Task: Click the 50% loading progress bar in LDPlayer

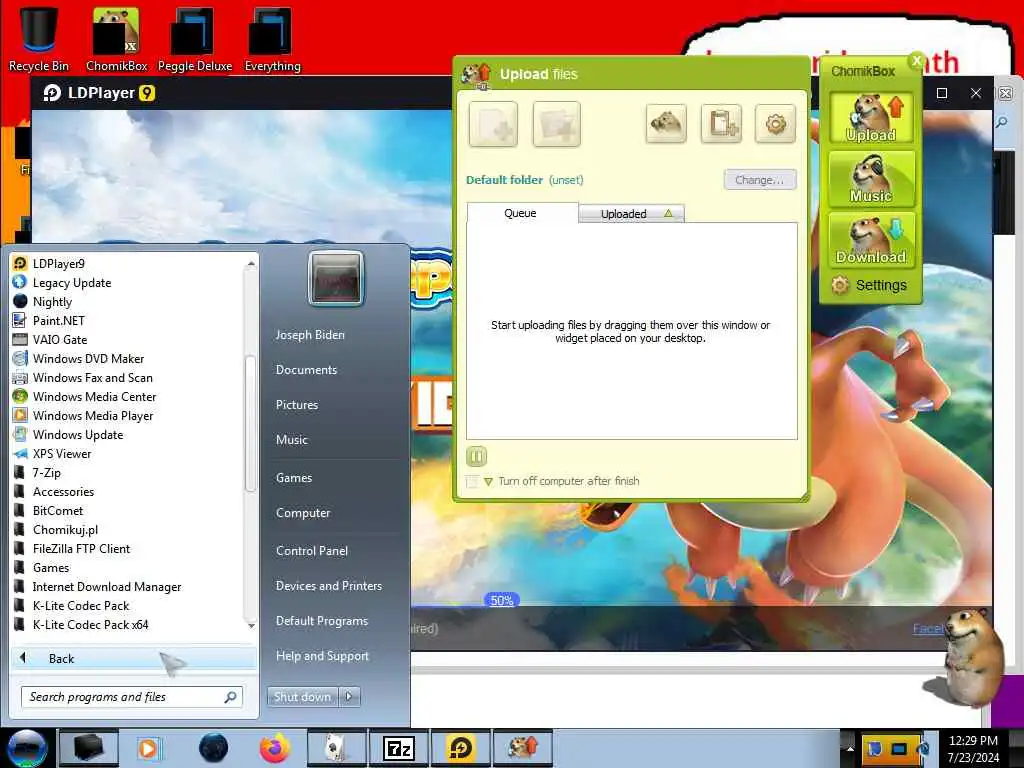Action: point(502,600)
